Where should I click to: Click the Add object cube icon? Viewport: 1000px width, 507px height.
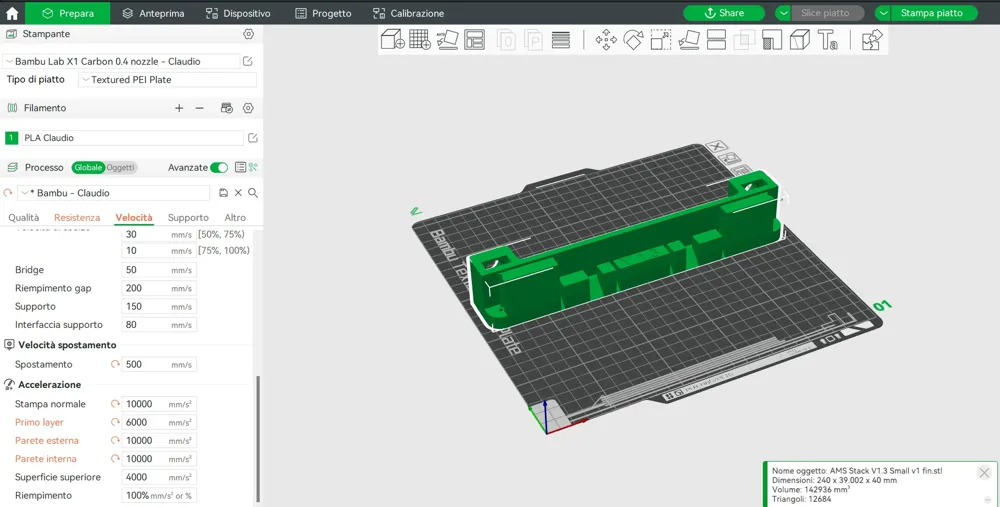coord(392,40)
